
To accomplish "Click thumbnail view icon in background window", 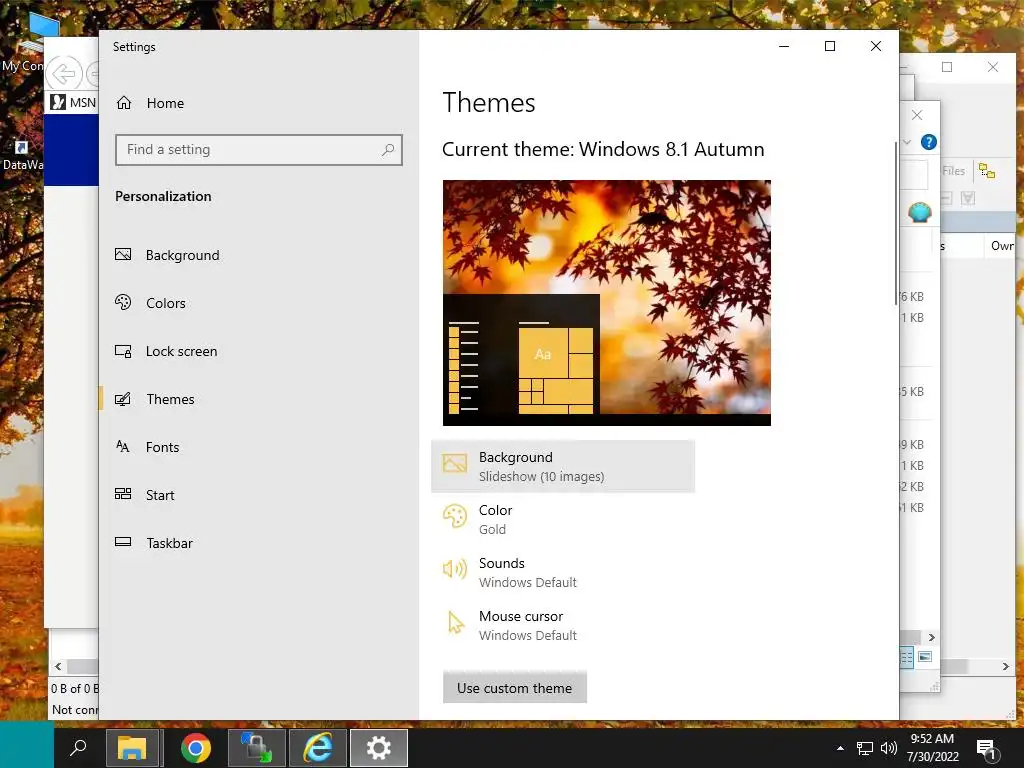I will click(x=925, y=657).
